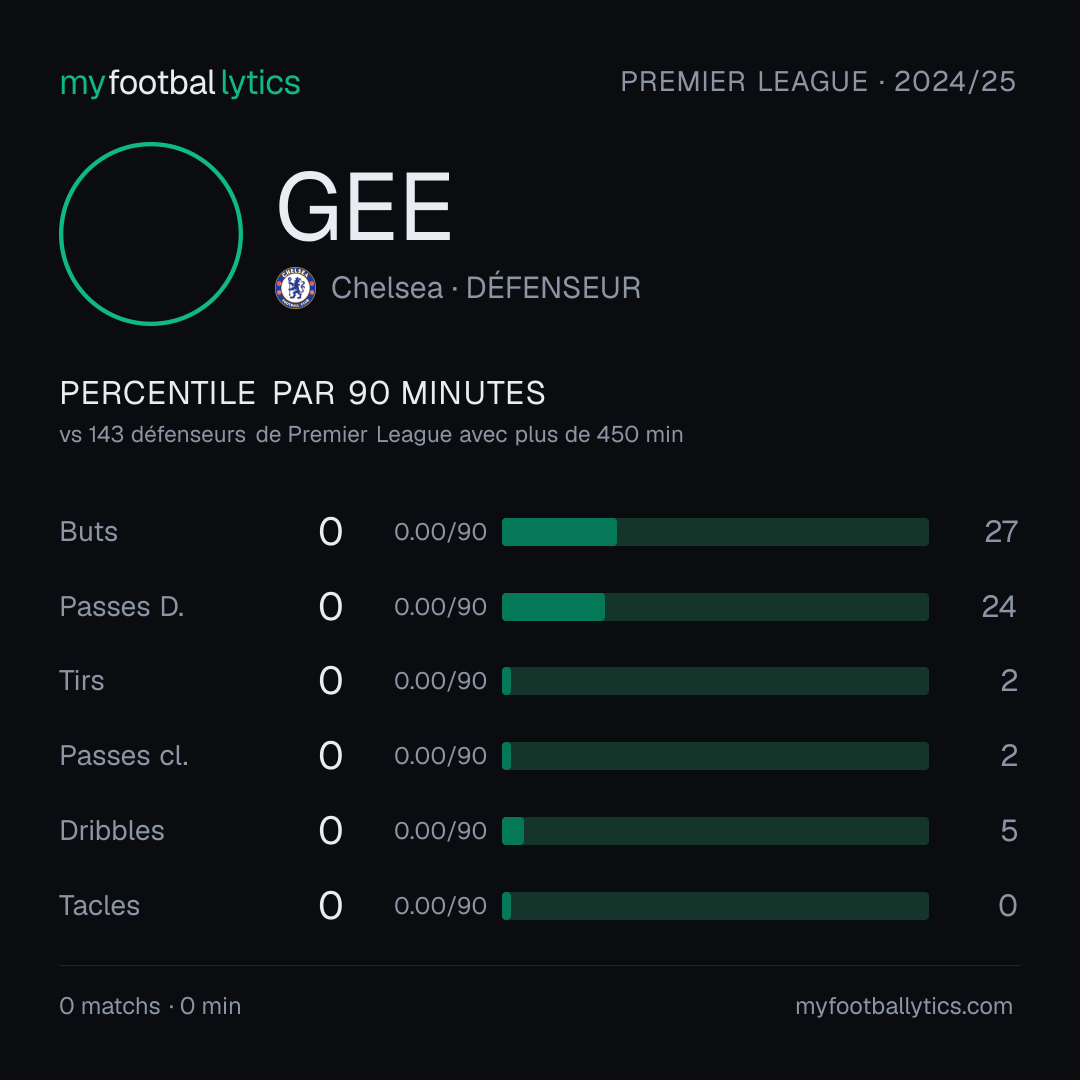Select the Dribbles stat label
This screenshot has height=1080, width=1080.
pos(112,831)
